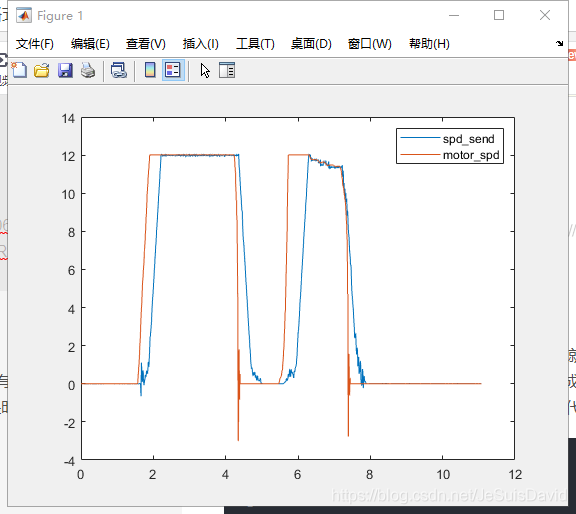Open the 文件(F) menu

(35, 44)
